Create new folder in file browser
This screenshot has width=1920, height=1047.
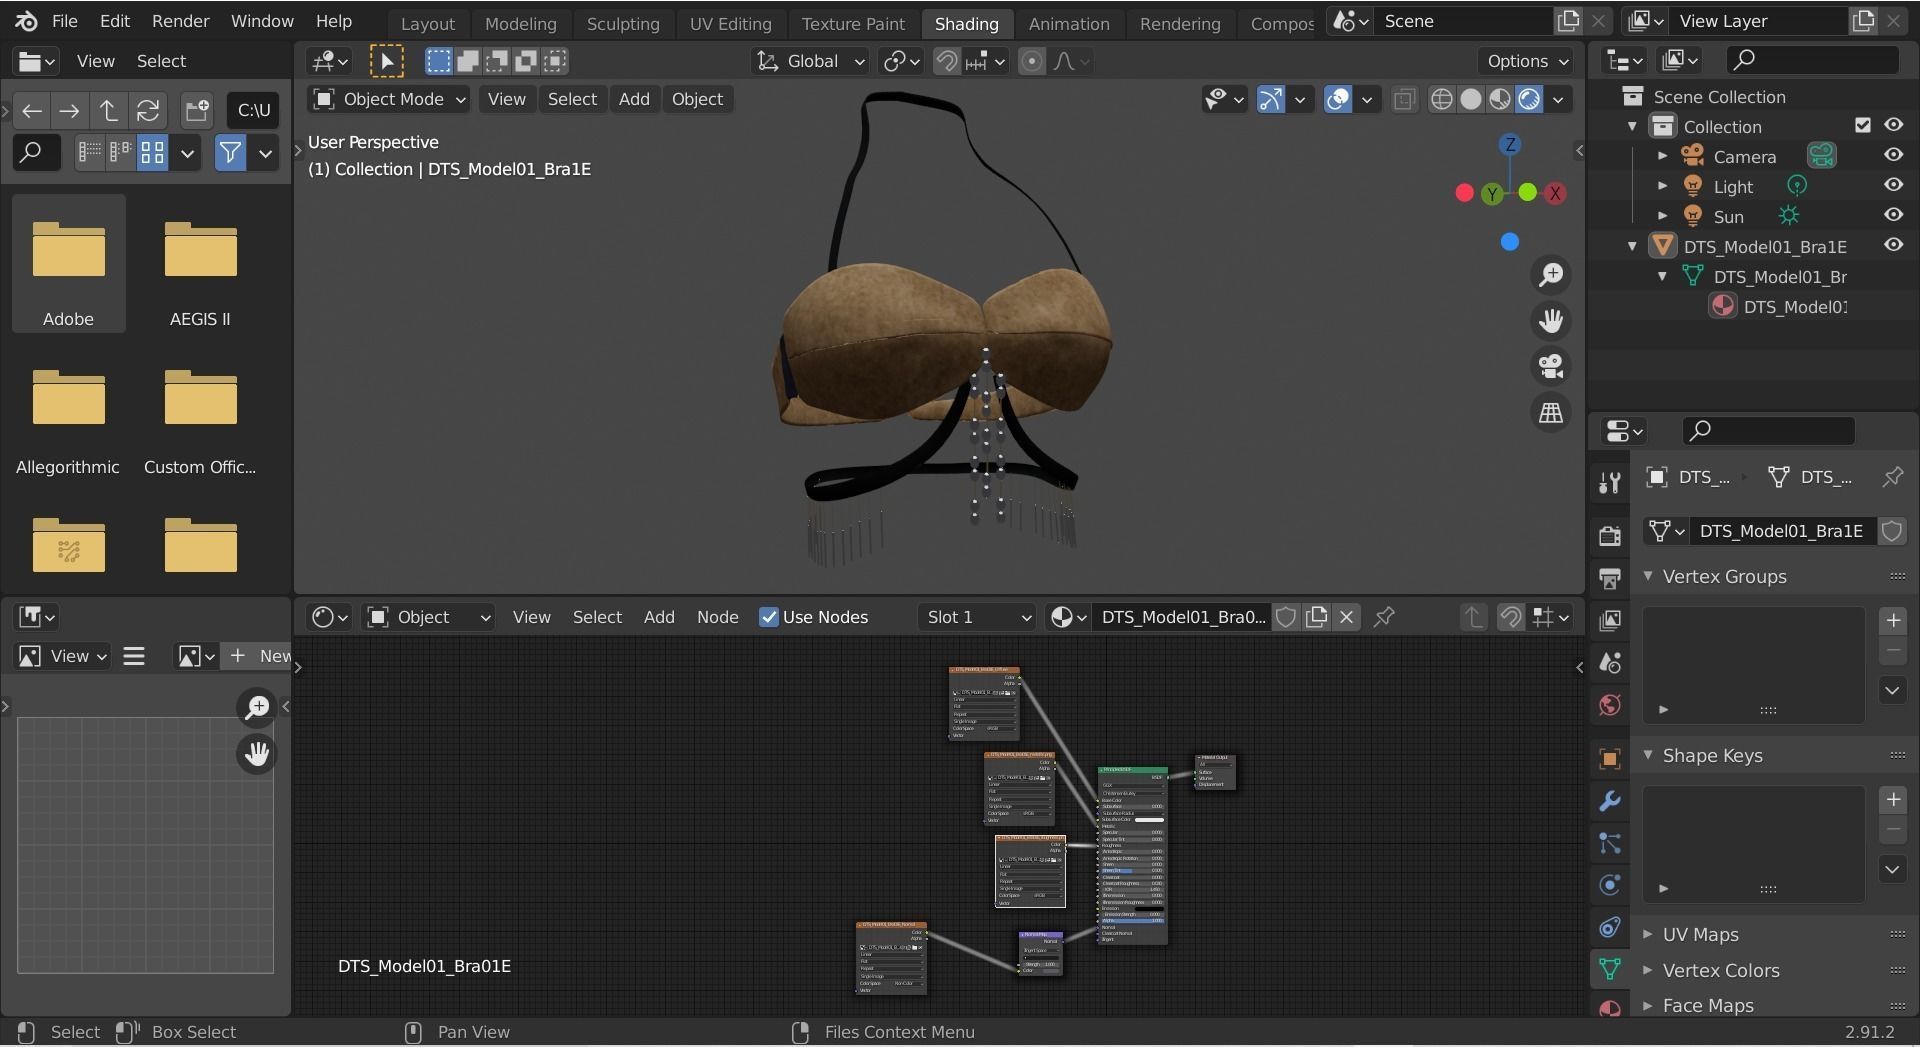(x=197, y=110)
